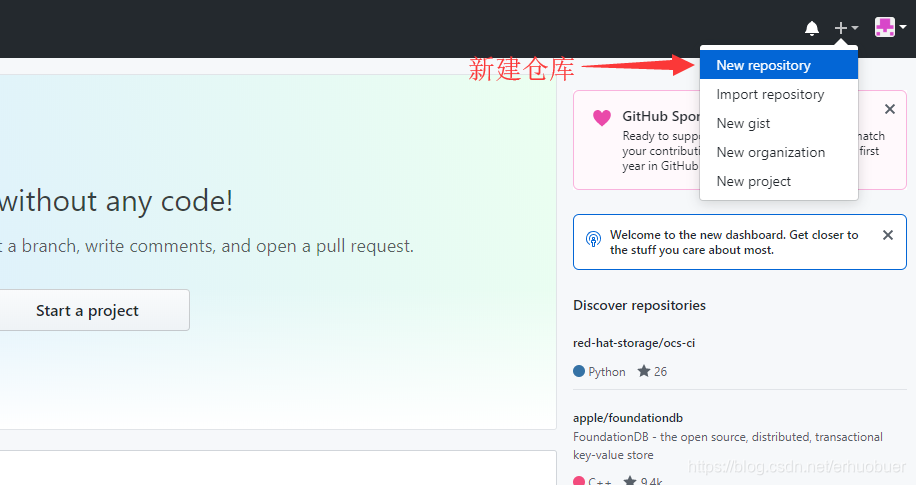Image resolution: width=916 pixels, height=485 pixels.
Task: Click the Welcome to the new dashboard text
Action: pos(734,242)
